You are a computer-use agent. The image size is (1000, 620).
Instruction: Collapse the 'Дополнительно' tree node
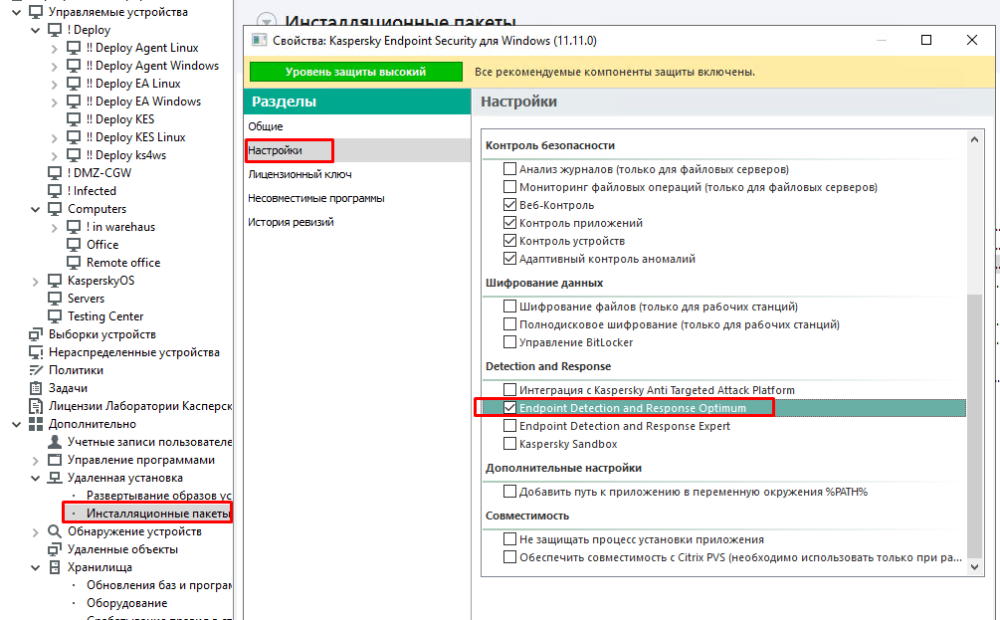(17, 424)
